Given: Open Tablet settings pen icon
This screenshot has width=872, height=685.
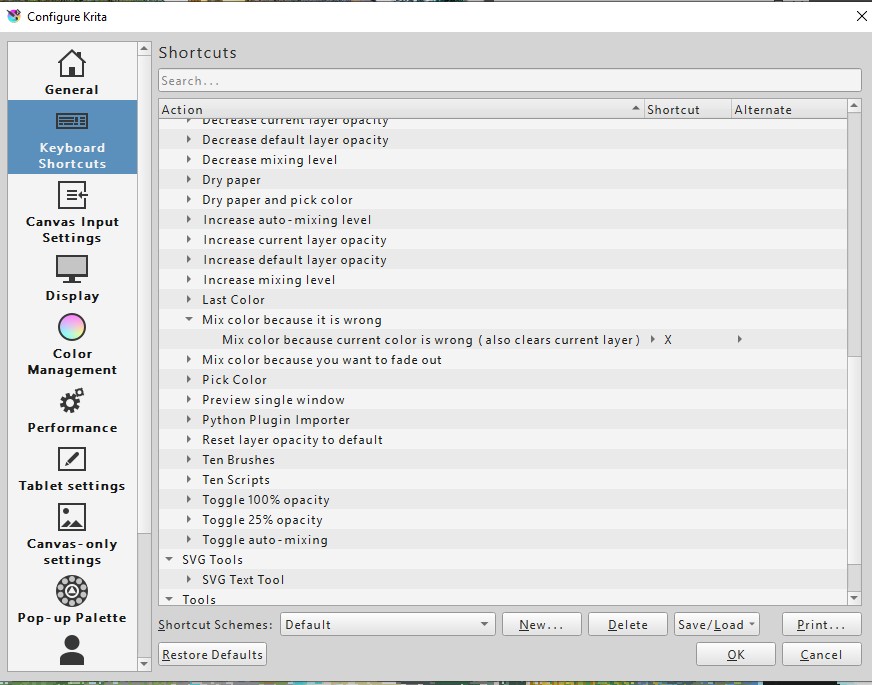Looking at the screenshot, I should pyautogui.click(x=72, y=459).
